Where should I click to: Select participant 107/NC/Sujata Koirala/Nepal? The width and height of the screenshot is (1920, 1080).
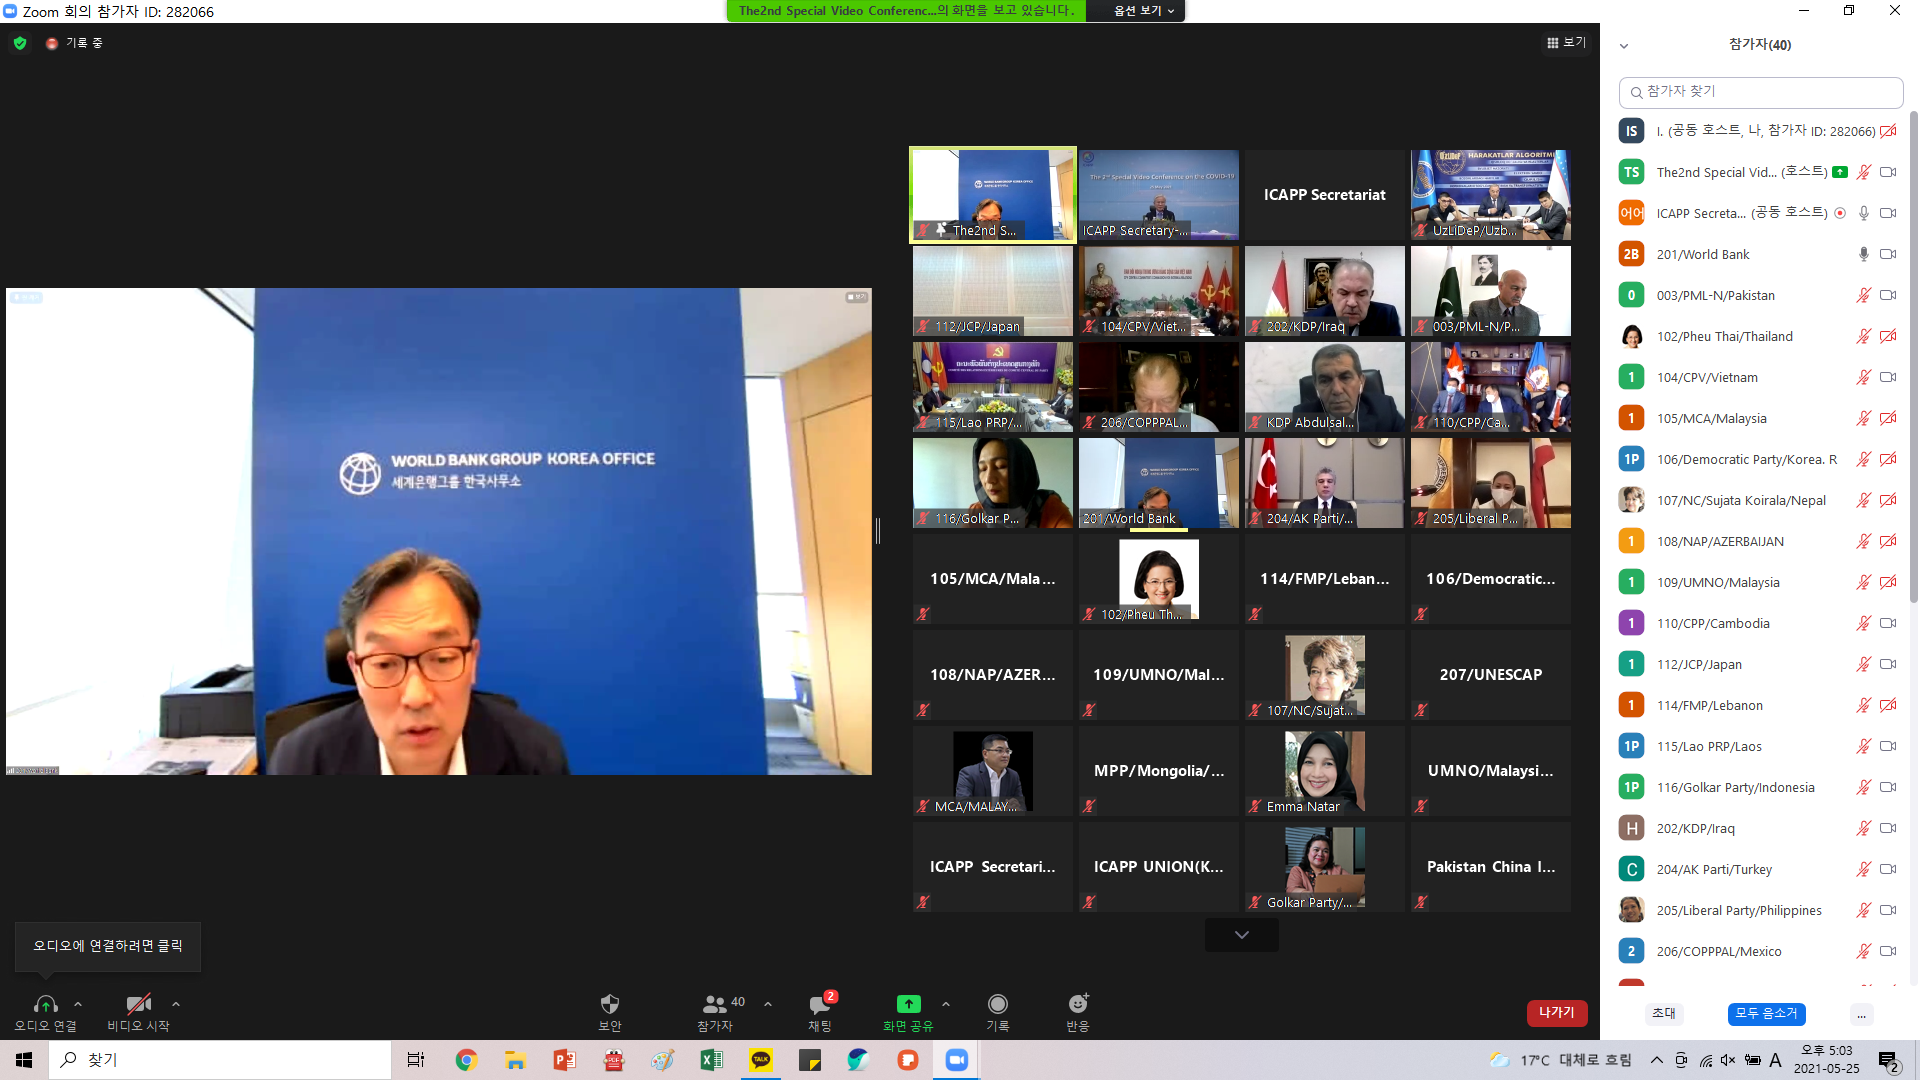coord(1760,500)
